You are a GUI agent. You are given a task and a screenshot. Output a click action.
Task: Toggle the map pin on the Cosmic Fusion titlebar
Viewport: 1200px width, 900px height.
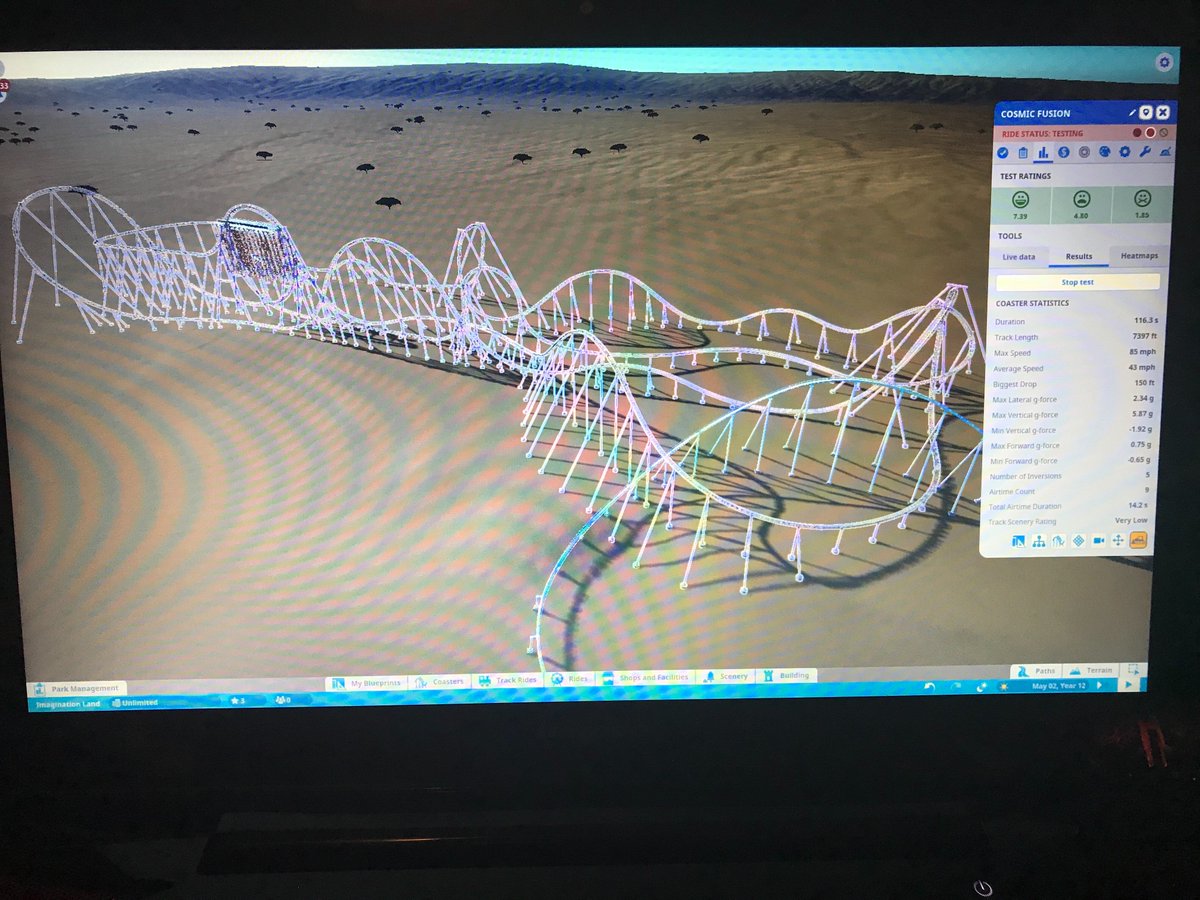1146,112
